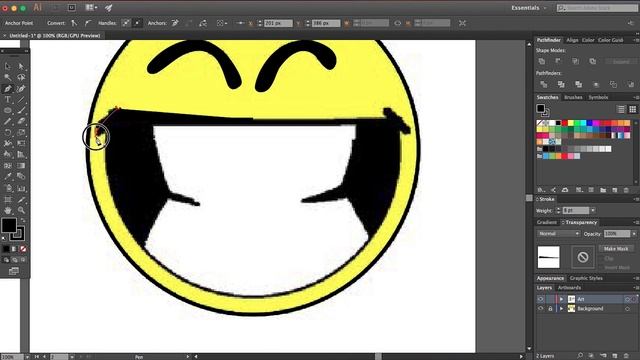Click the Background layer target circle

pos(628,309)
